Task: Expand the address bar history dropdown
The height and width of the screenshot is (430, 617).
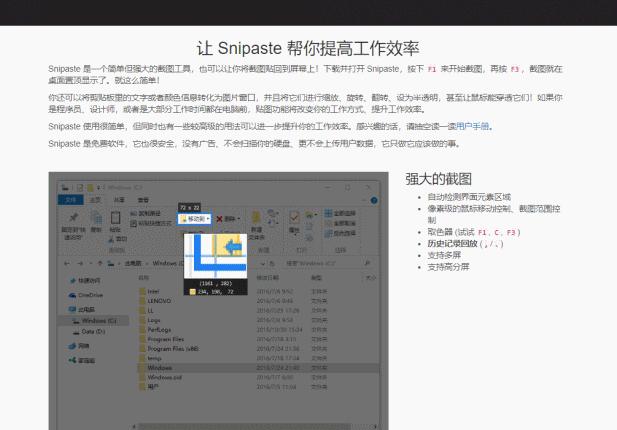Action: (262, 263)
